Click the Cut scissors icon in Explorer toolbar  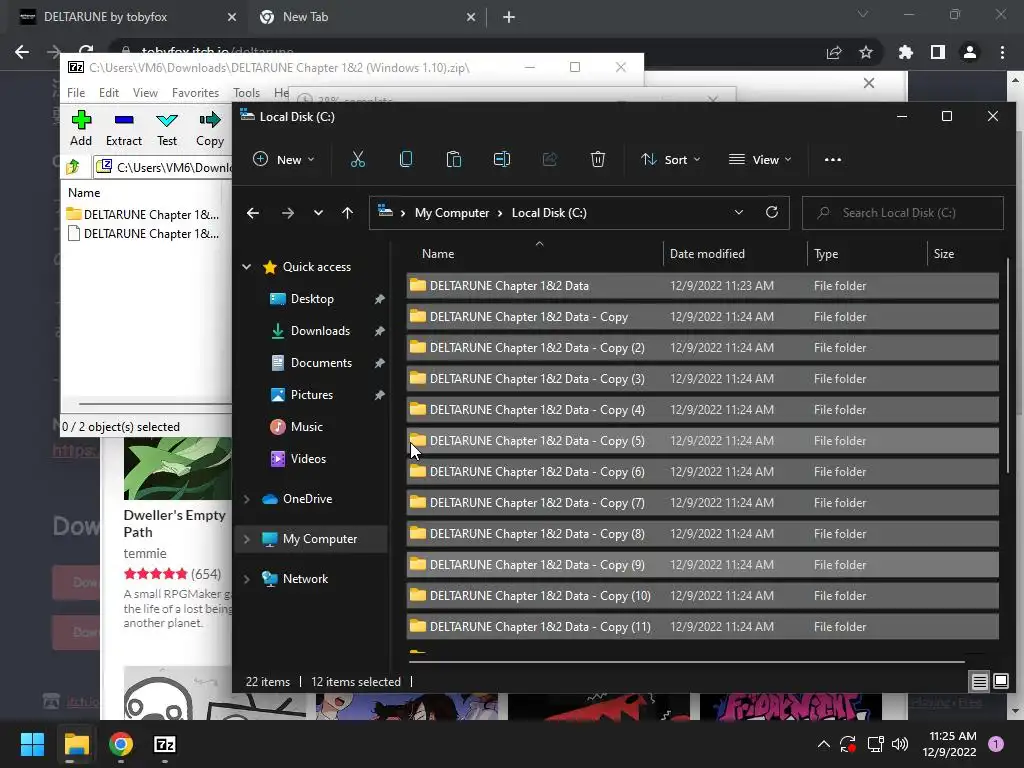[x=357, y=159]
